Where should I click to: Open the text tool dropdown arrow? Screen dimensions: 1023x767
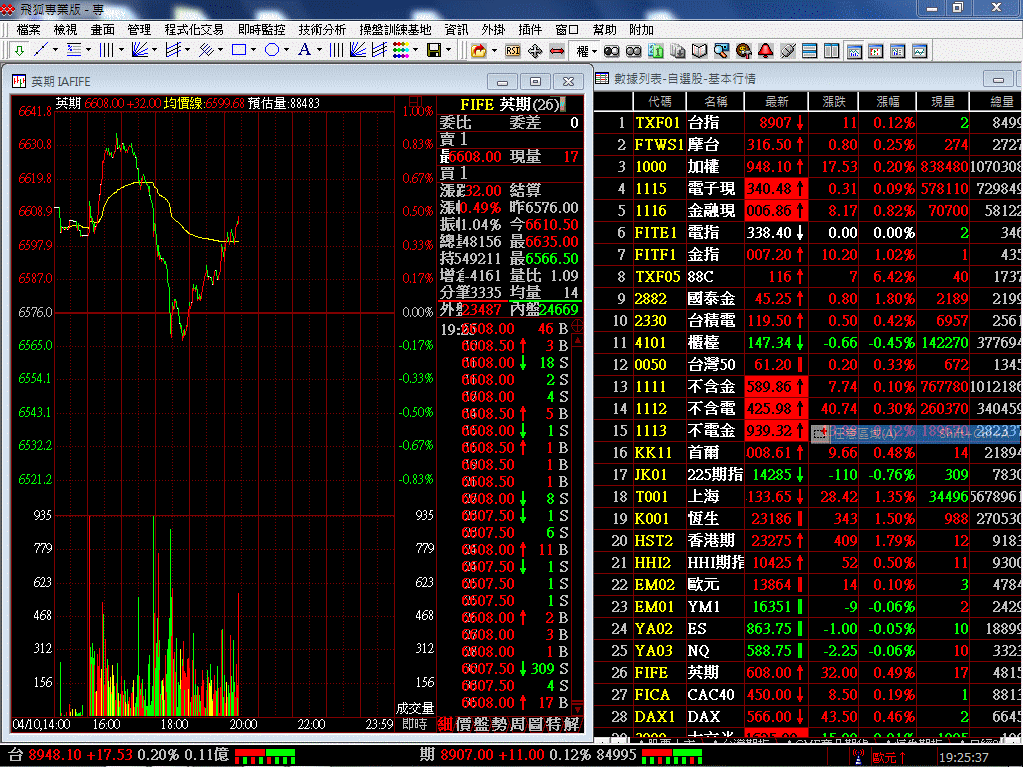pyautogui.click(x=319, y=50)
